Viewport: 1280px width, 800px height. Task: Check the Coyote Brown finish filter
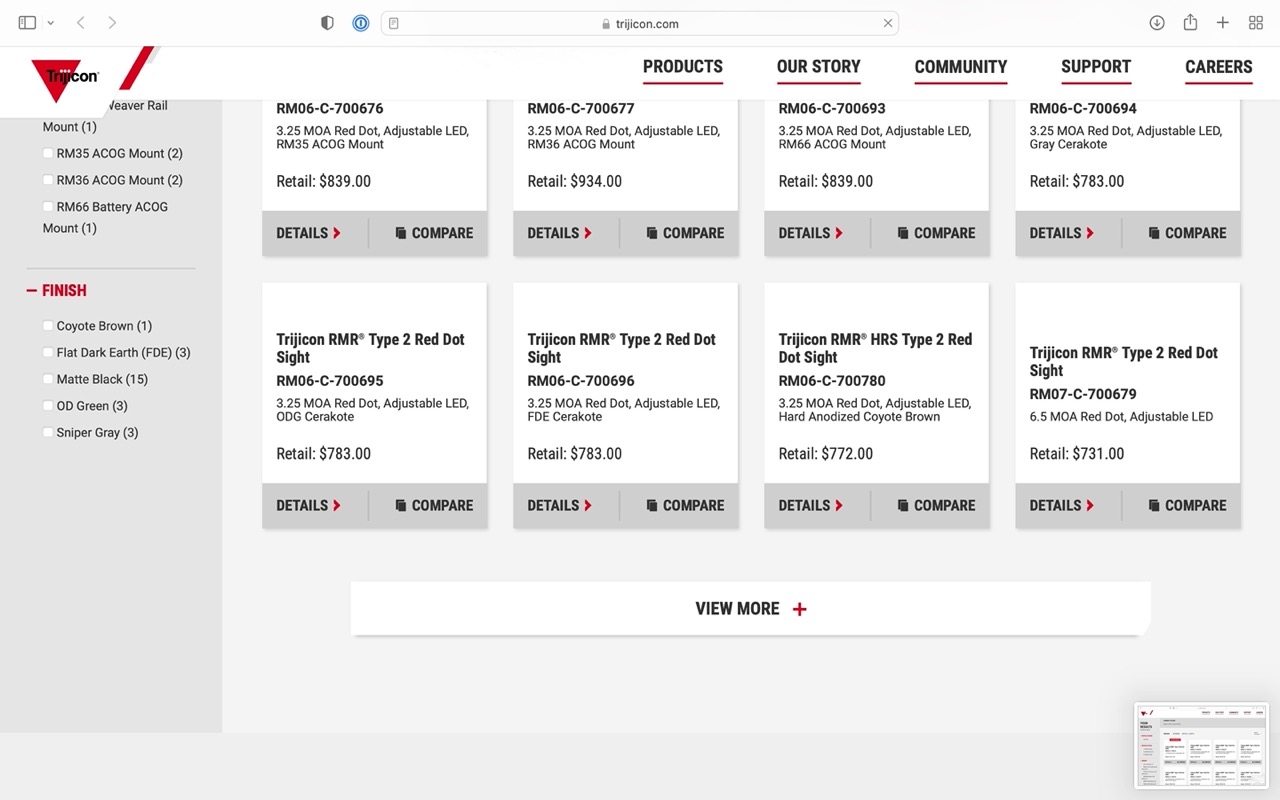tap(48, 326)
